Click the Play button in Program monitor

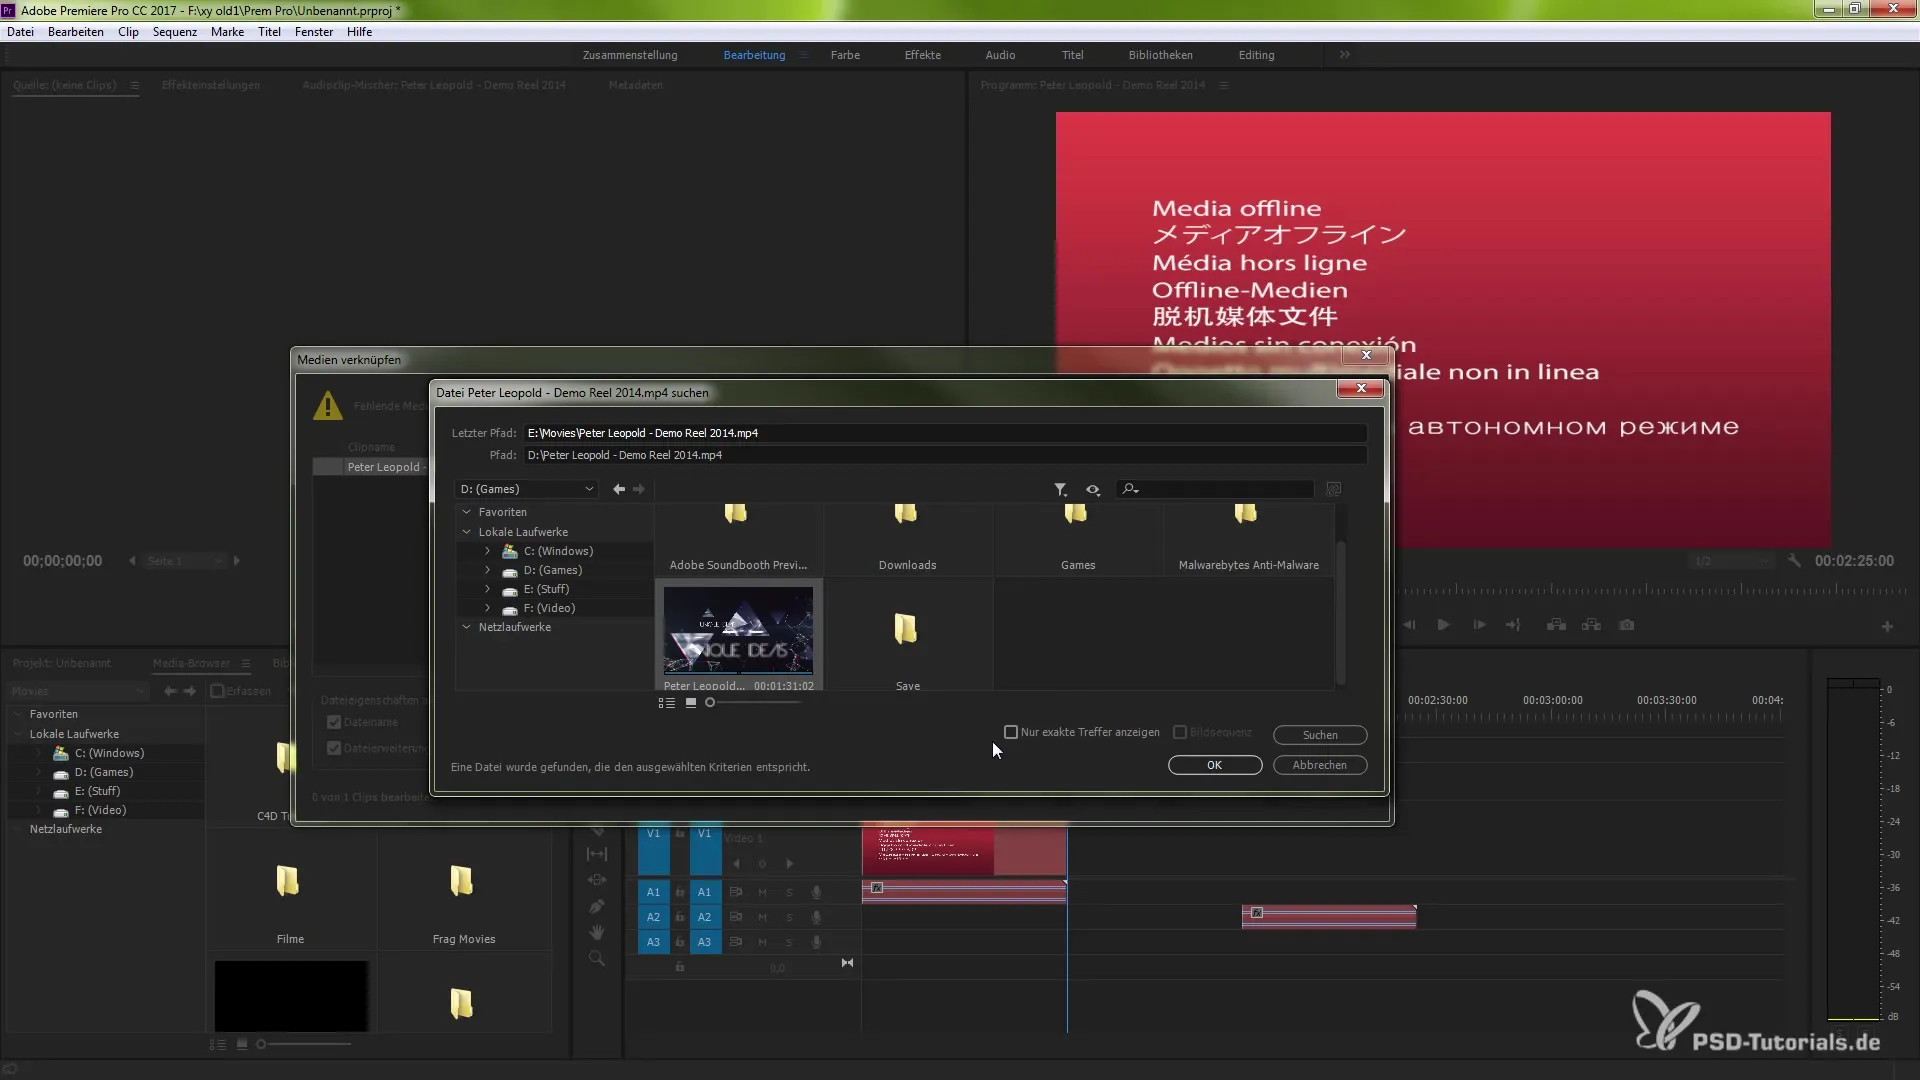pyautogui.click(x=1443, y=625)
